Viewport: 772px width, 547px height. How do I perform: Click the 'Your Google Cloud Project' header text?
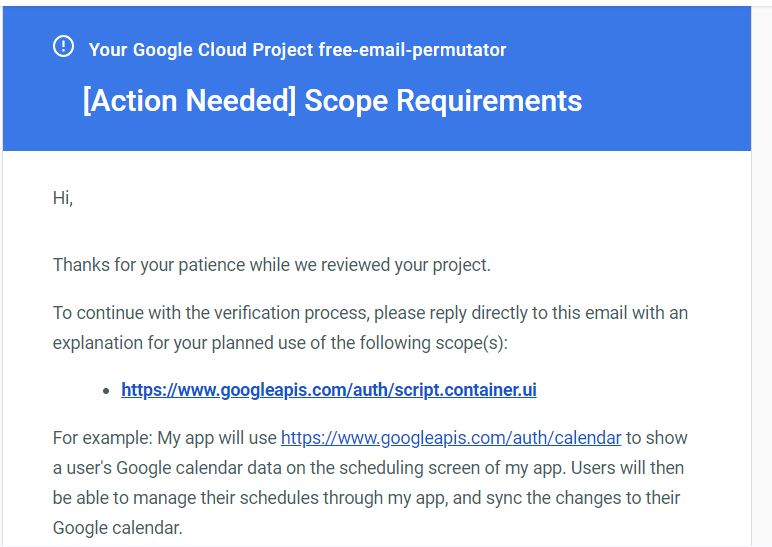coord(201,50)
